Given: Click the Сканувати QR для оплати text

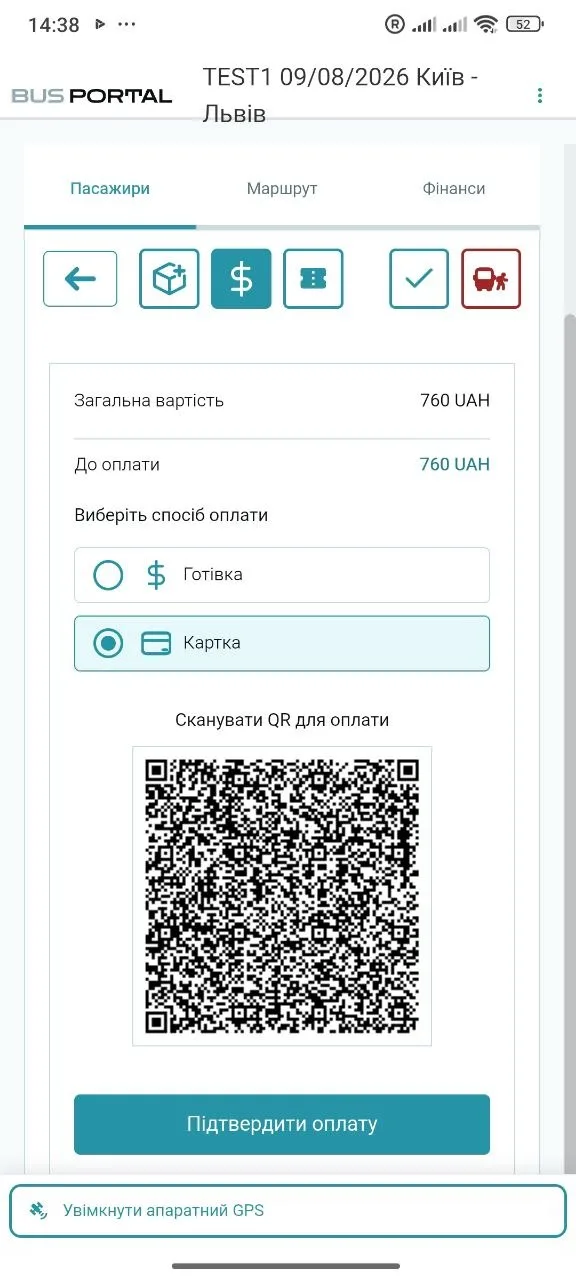Looking at the screenshot, I should pos(282,720).
